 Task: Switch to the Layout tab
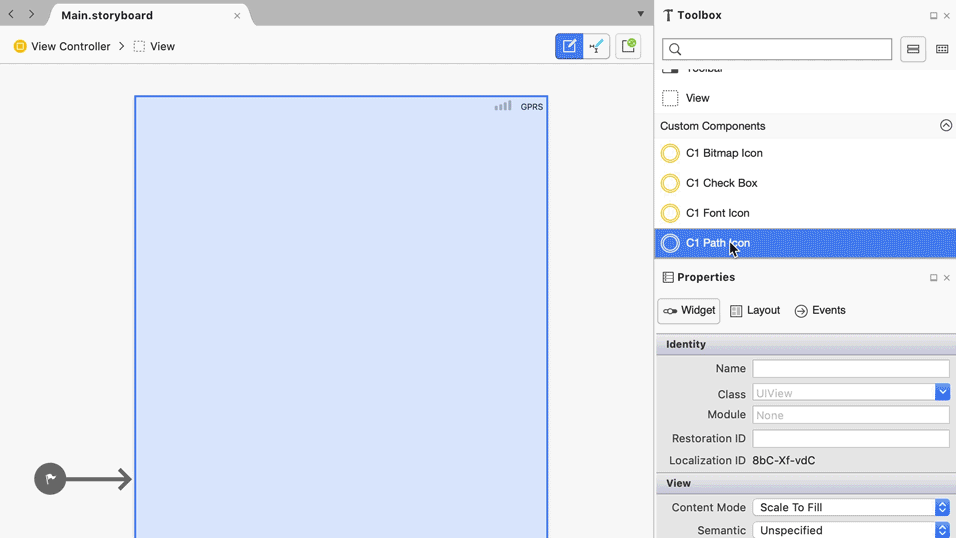[755, 311]
